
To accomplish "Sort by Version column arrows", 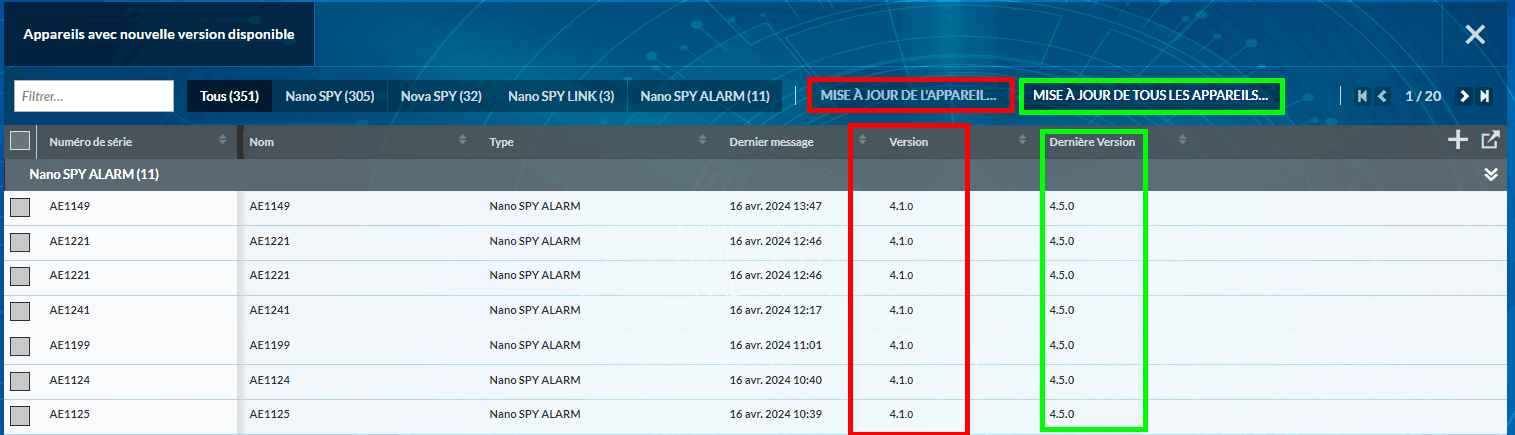I will coord(1022,141).
